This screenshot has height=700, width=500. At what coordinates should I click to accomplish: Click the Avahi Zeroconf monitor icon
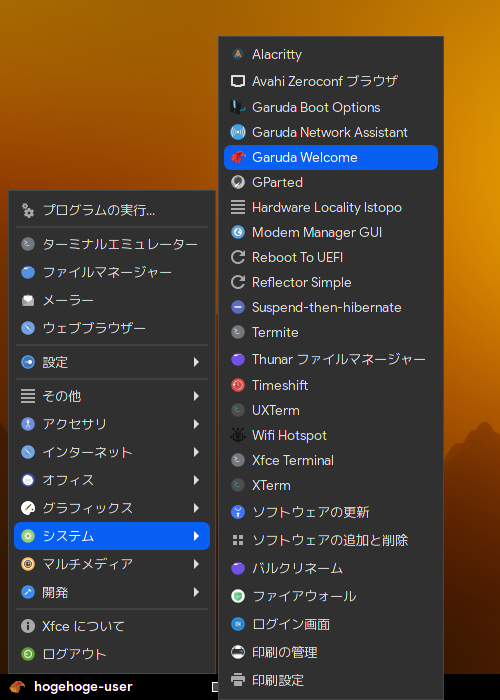pos(238,81)
